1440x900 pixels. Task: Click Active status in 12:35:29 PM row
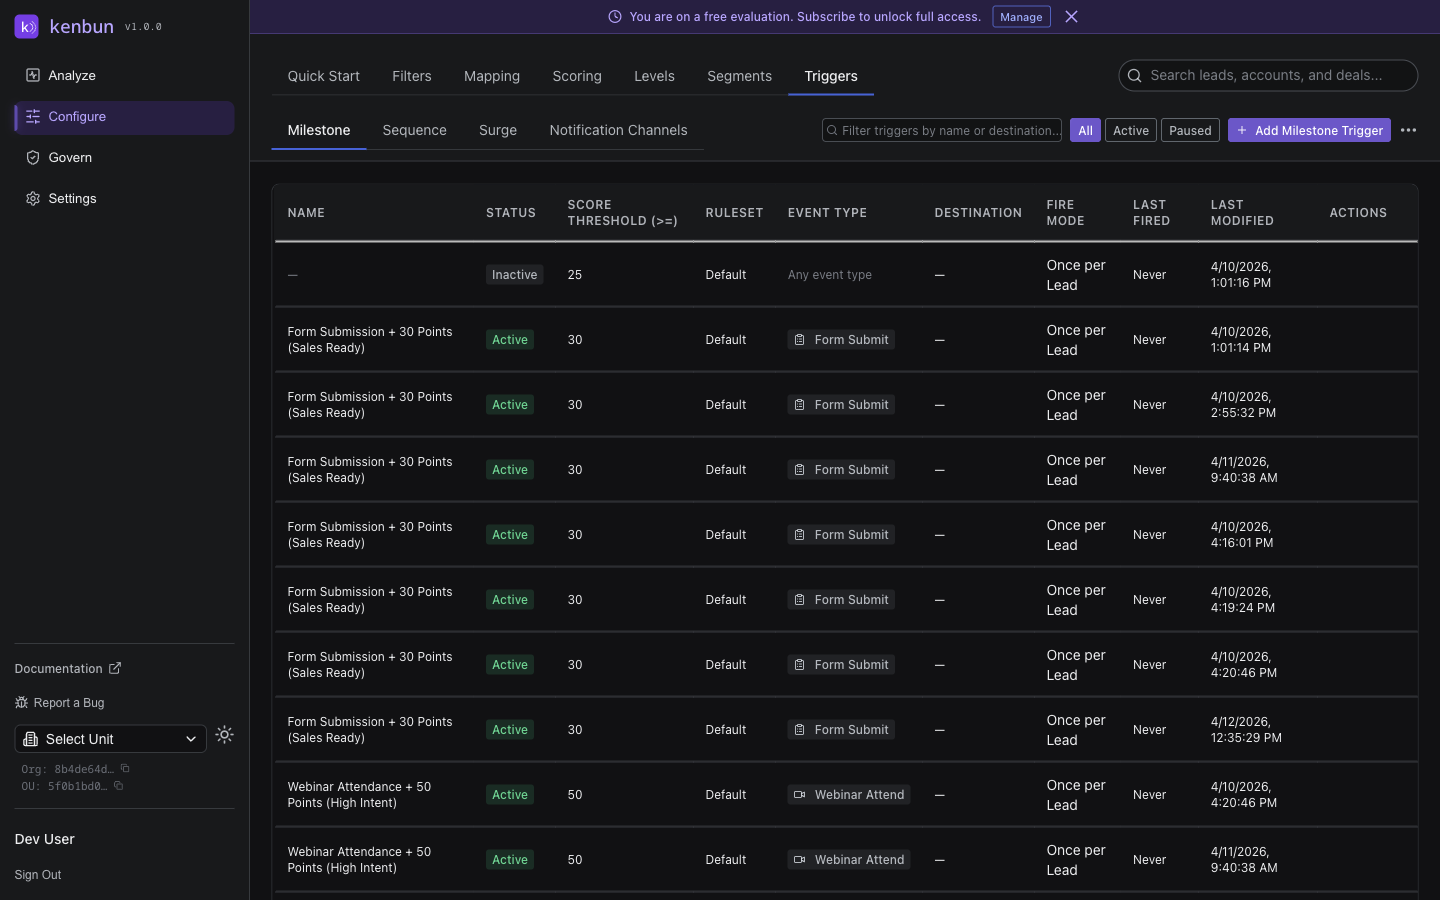point(510,730)
